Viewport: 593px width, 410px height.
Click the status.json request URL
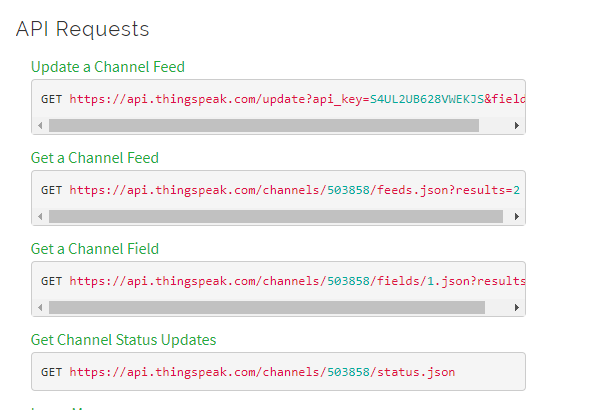(x=262, y=372)
